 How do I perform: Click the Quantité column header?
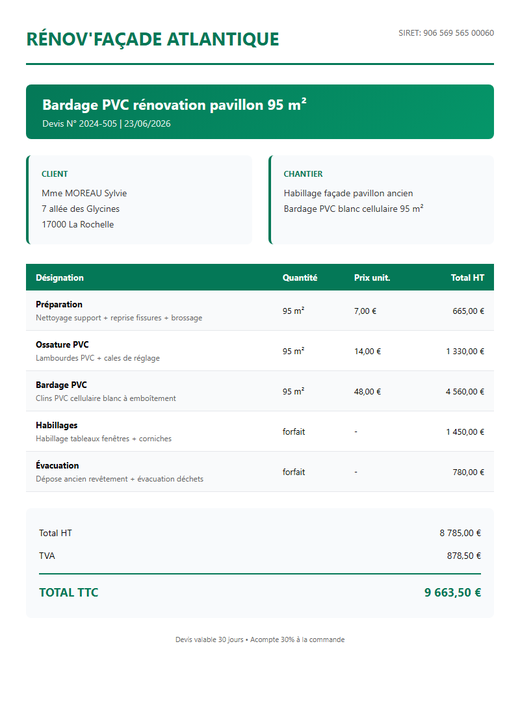300,278
